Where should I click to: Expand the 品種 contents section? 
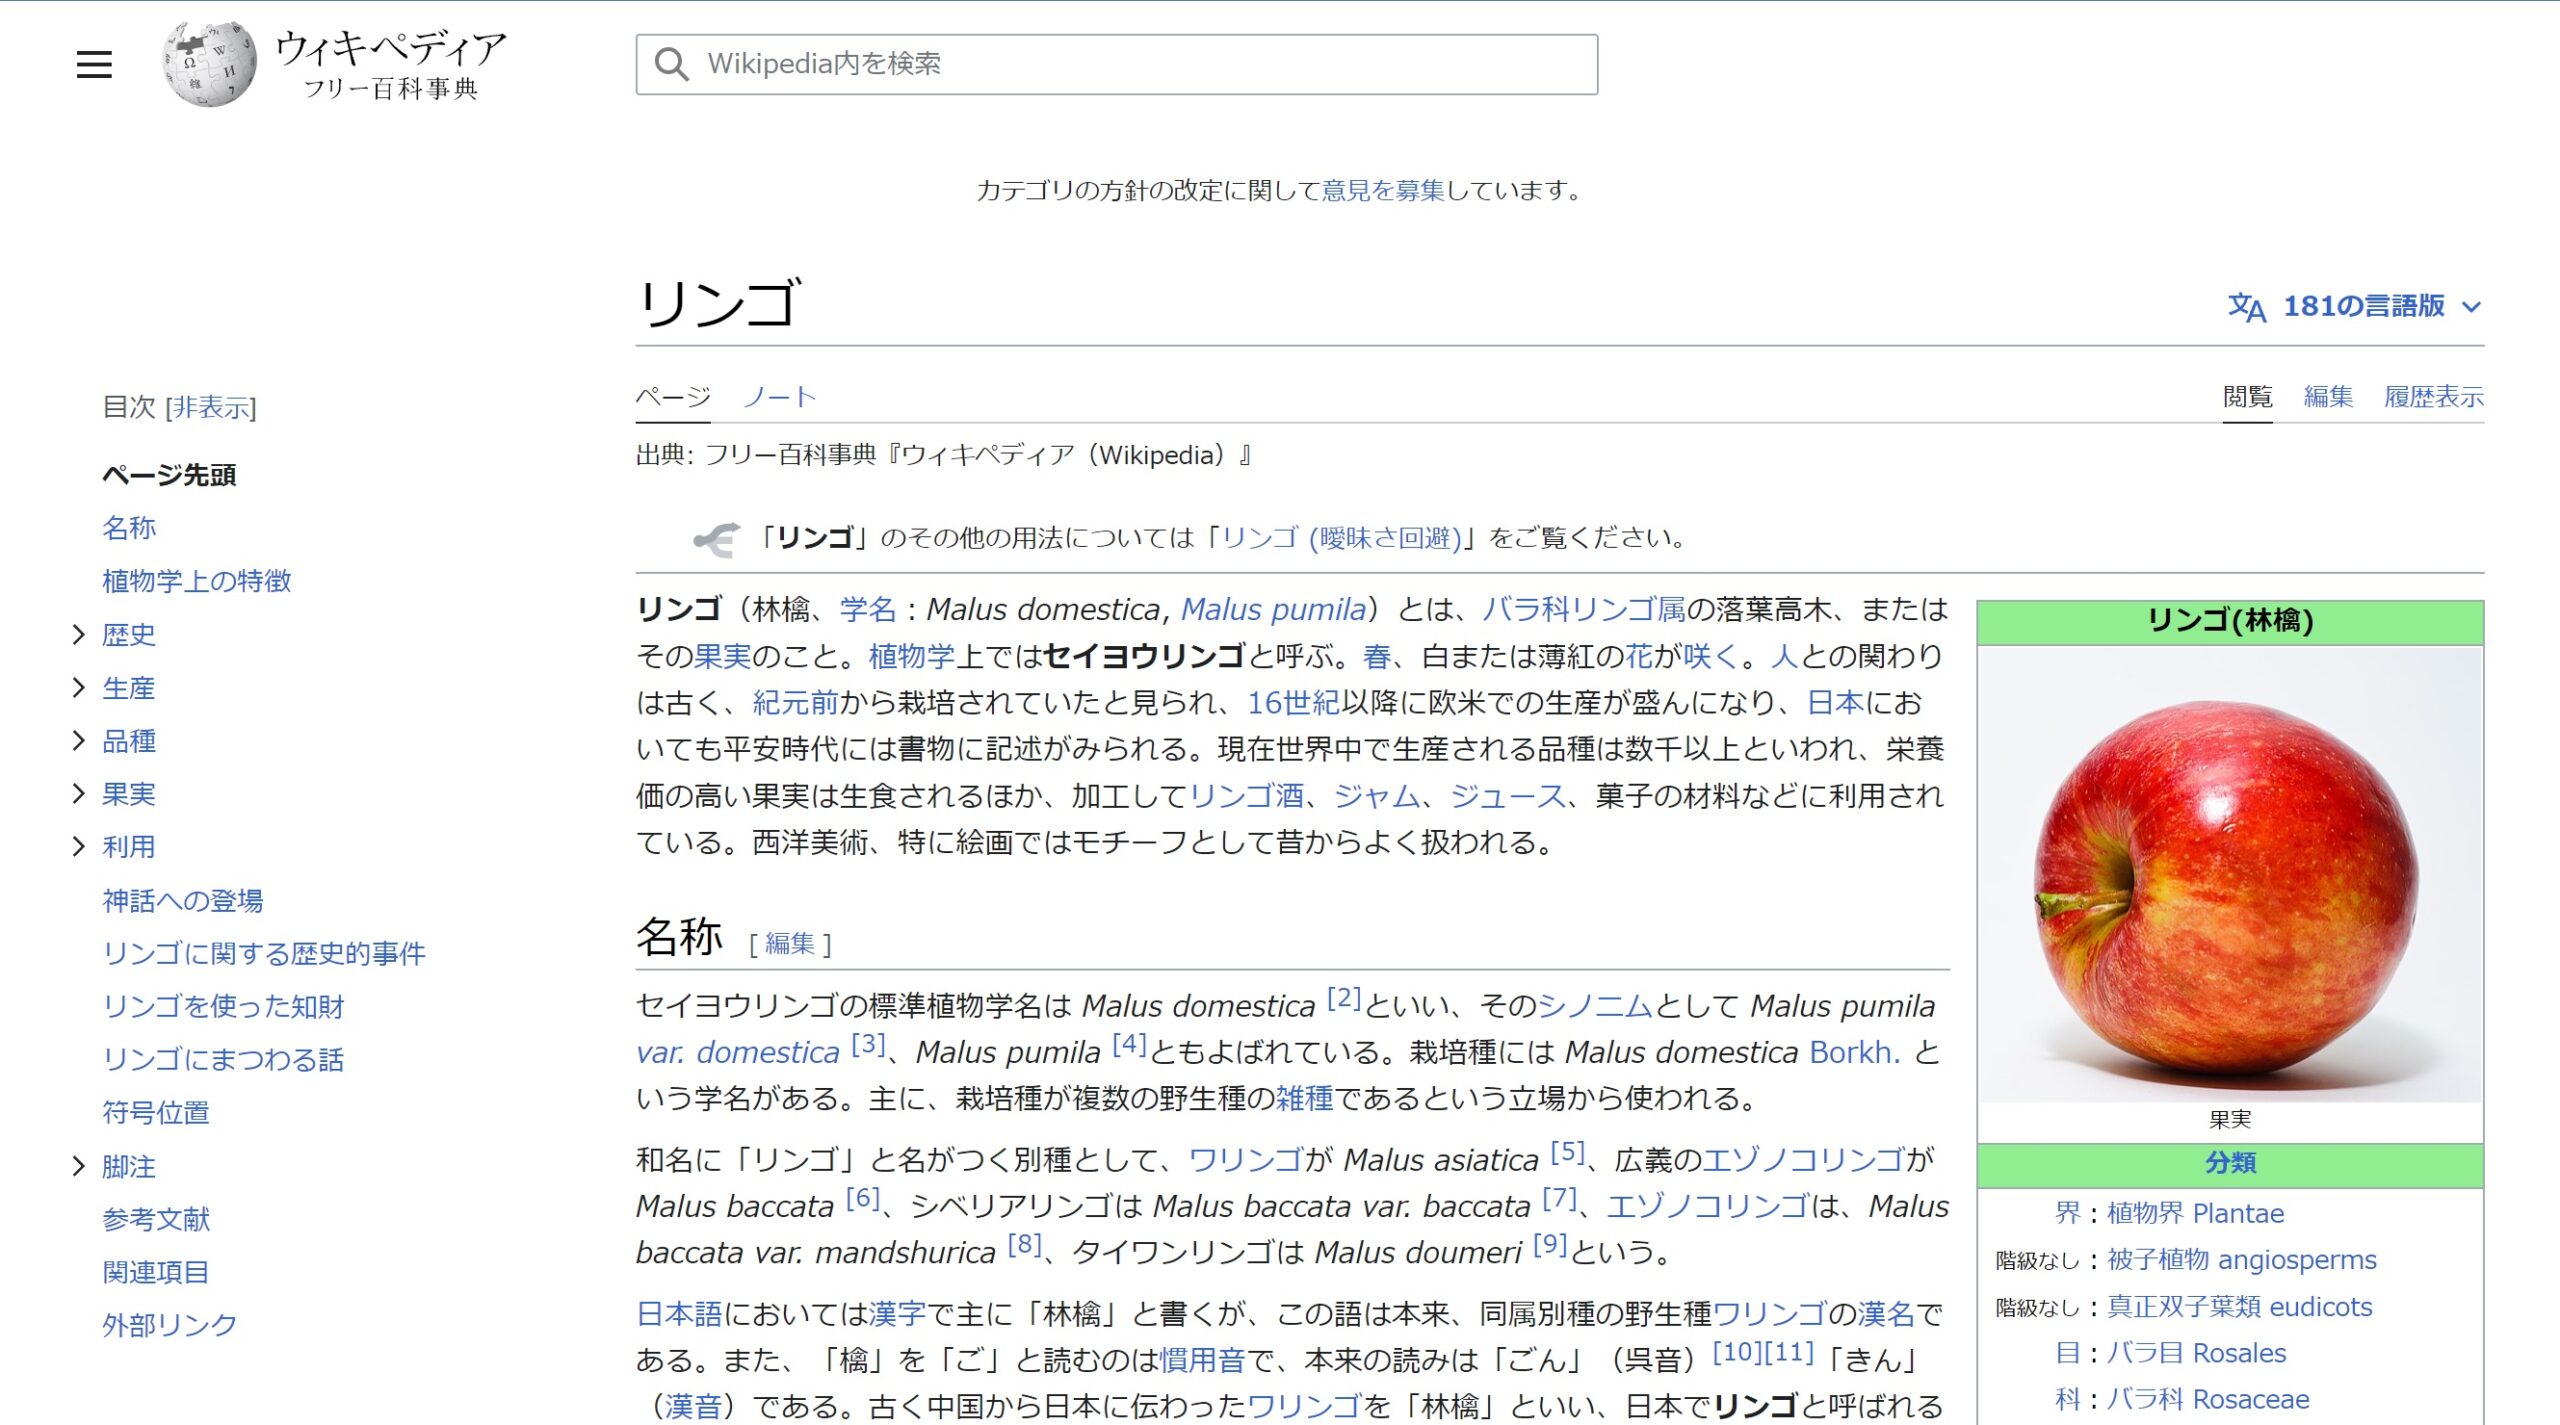pos(79,741)
